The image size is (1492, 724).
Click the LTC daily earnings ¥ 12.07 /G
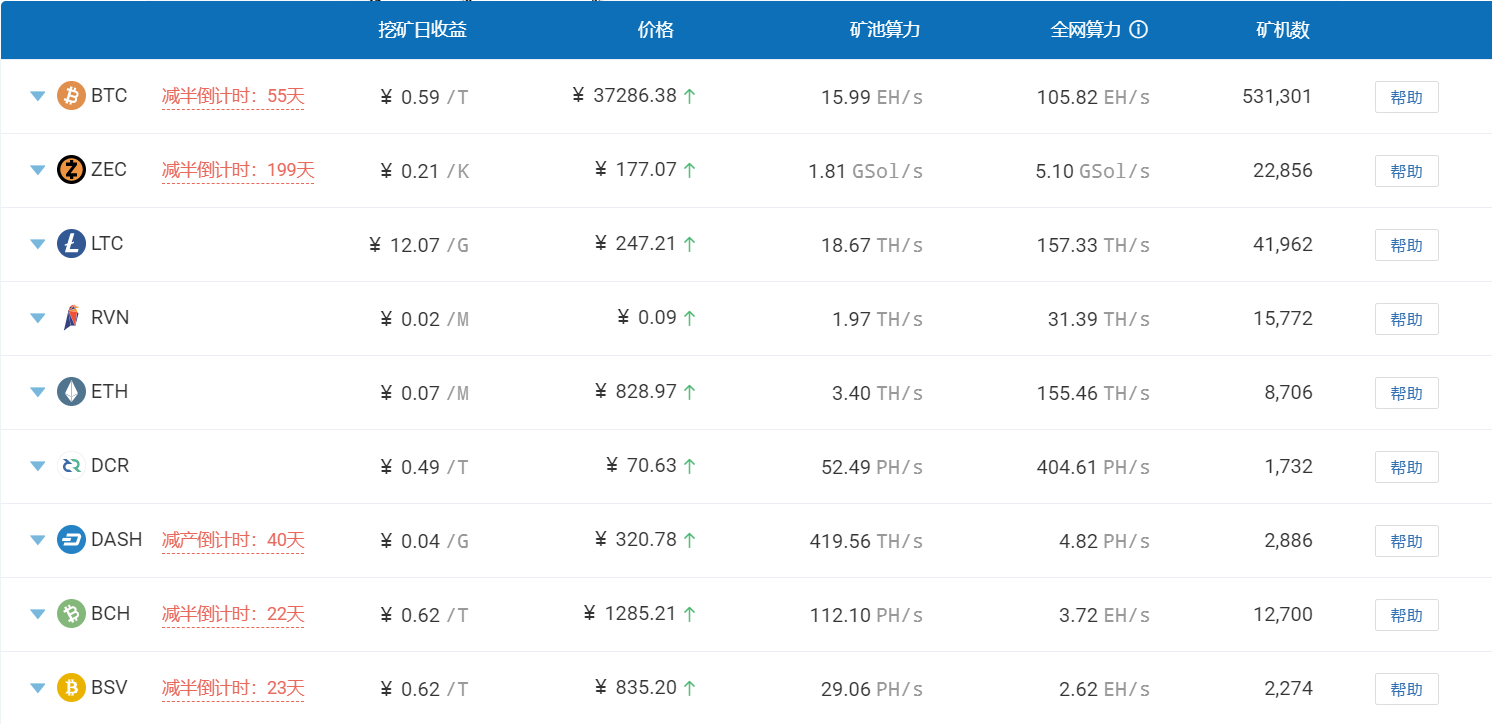pyautogui.click(x=419, y=246)
